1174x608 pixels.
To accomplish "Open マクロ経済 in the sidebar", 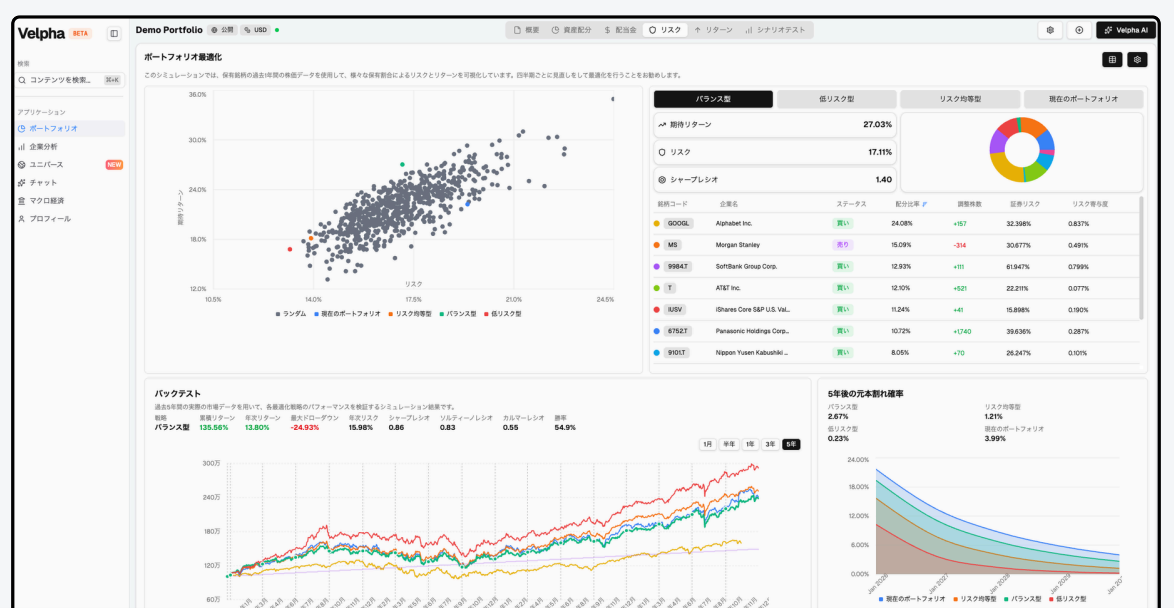I will tap(47, 200).
